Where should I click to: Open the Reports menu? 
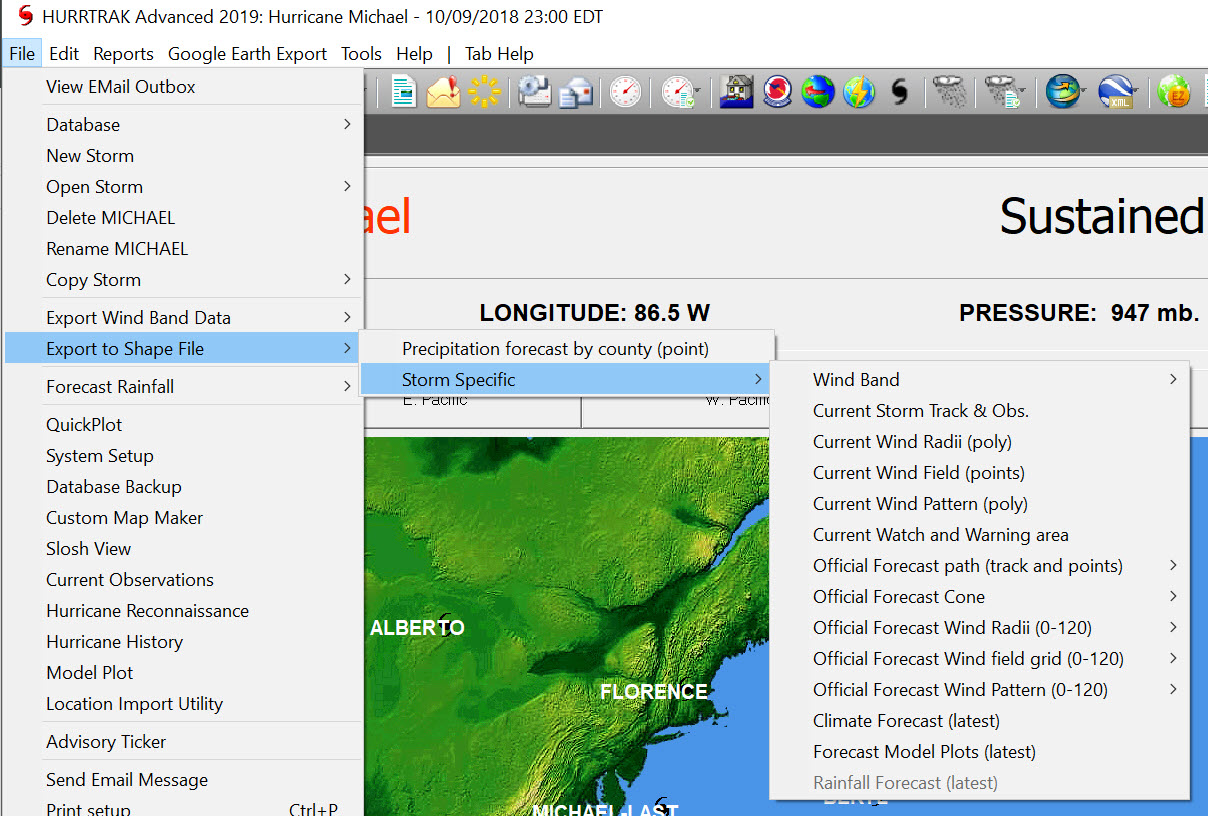pyautogui.click(x=123, y=54)
